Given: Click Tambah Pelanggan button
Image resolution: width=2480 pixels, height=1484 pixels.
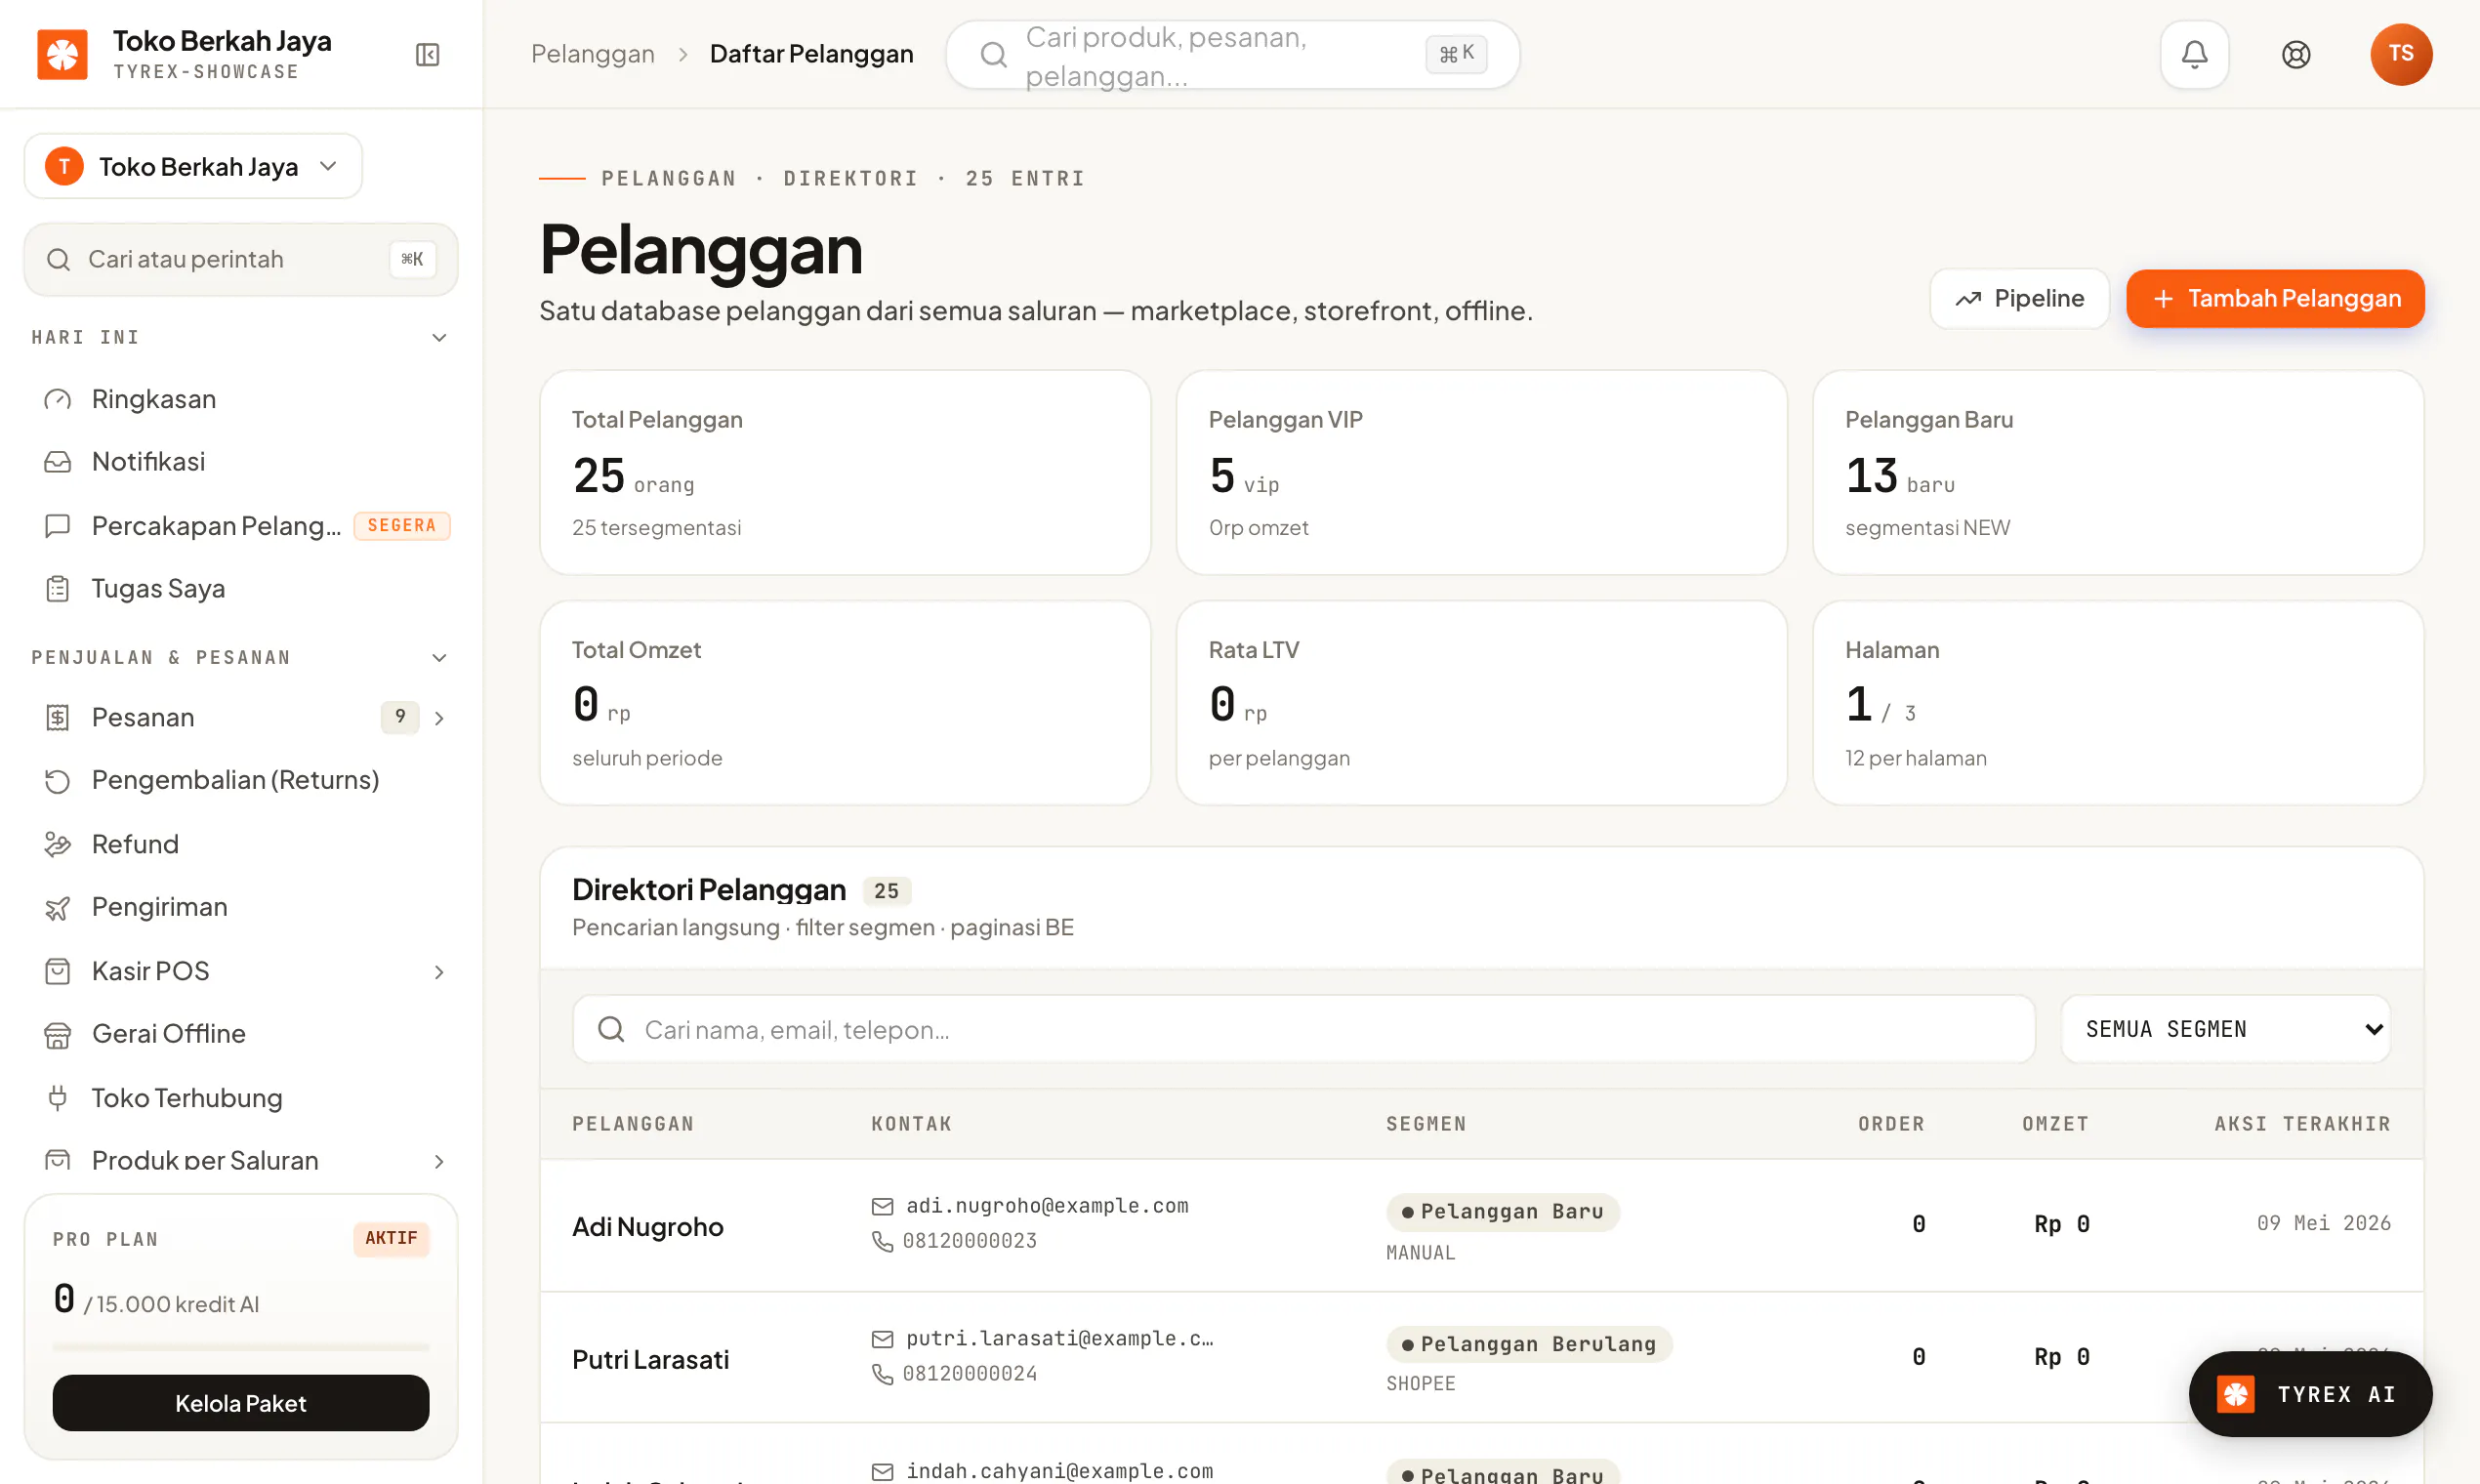Looking at the screenshot, I should click(2275, 298).
